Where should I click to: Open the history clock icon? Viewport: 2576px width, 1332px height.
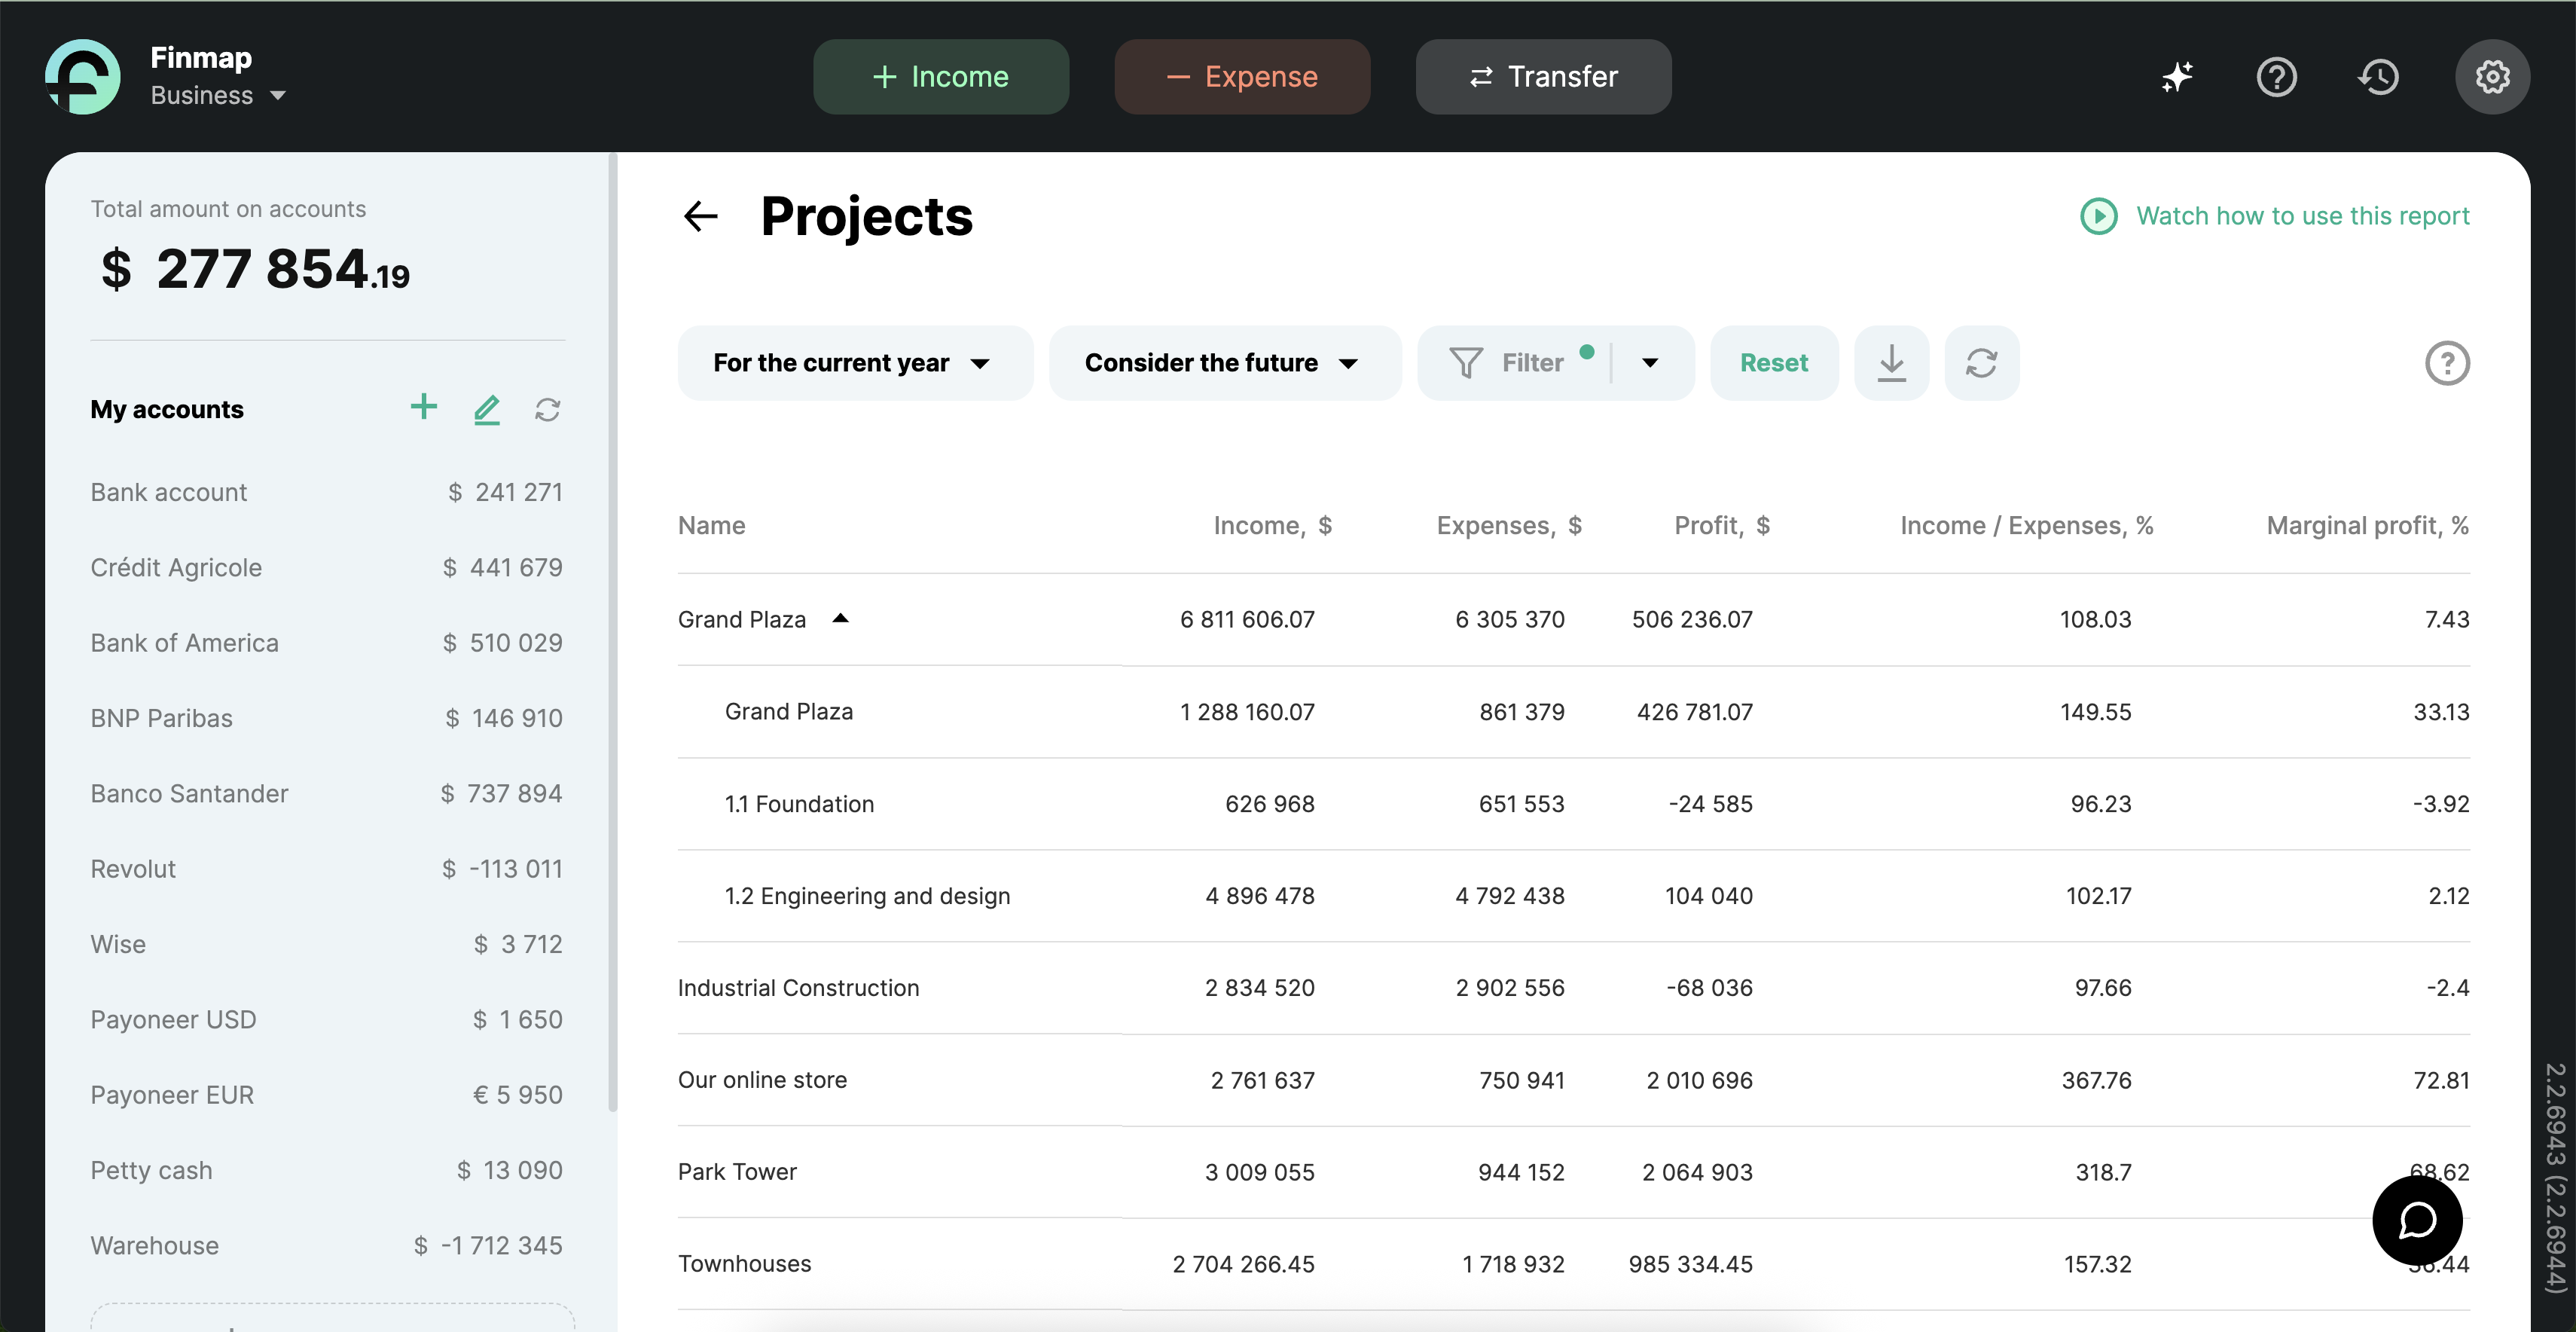coord(2378,77)
